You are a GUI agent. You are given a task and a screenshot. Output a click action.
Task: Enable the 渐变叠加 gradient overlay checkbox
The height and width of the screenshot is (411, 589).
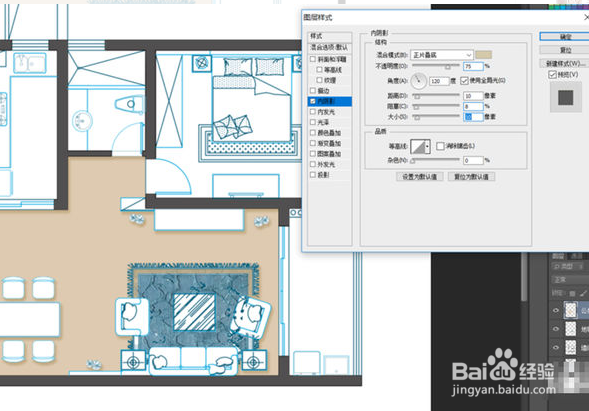313,143
